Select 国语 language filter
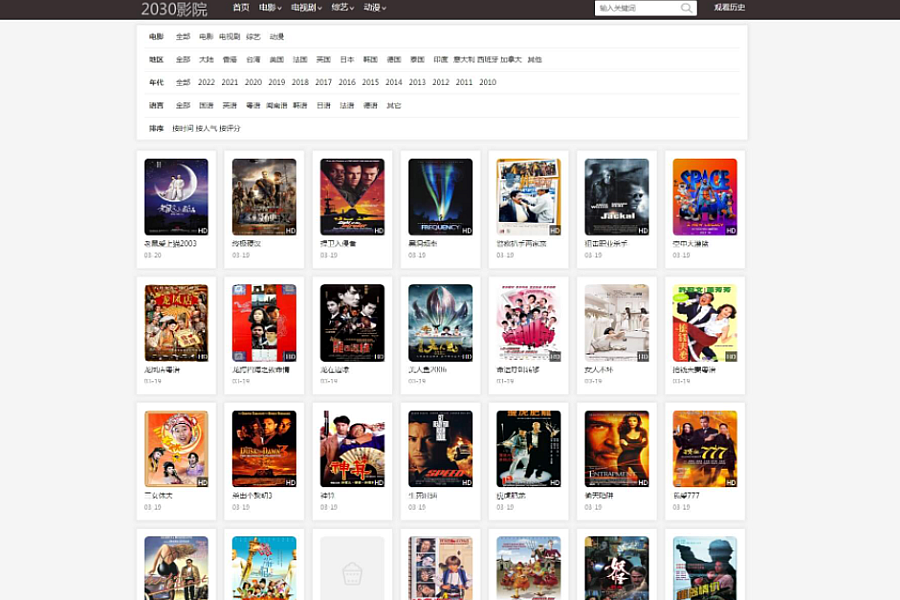The height and width of the screenshot is (600, 900). pos(206,106)
